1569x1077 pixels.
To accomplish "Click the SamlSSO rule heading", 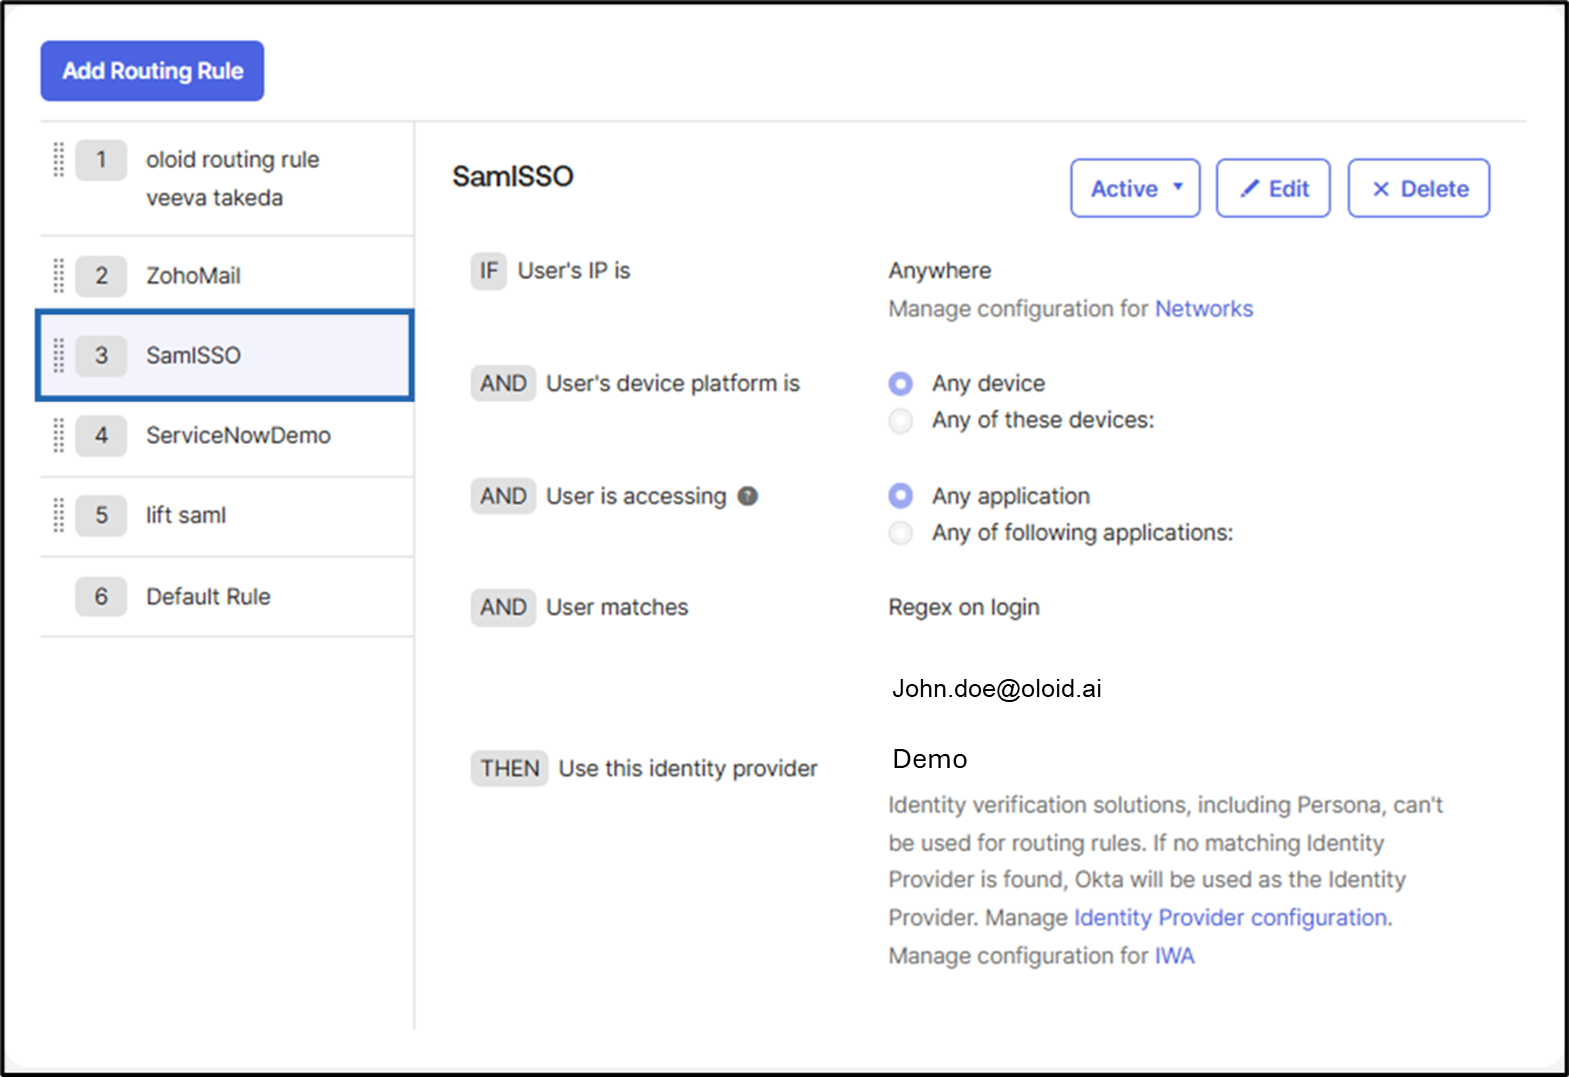I will coord(513,177).
